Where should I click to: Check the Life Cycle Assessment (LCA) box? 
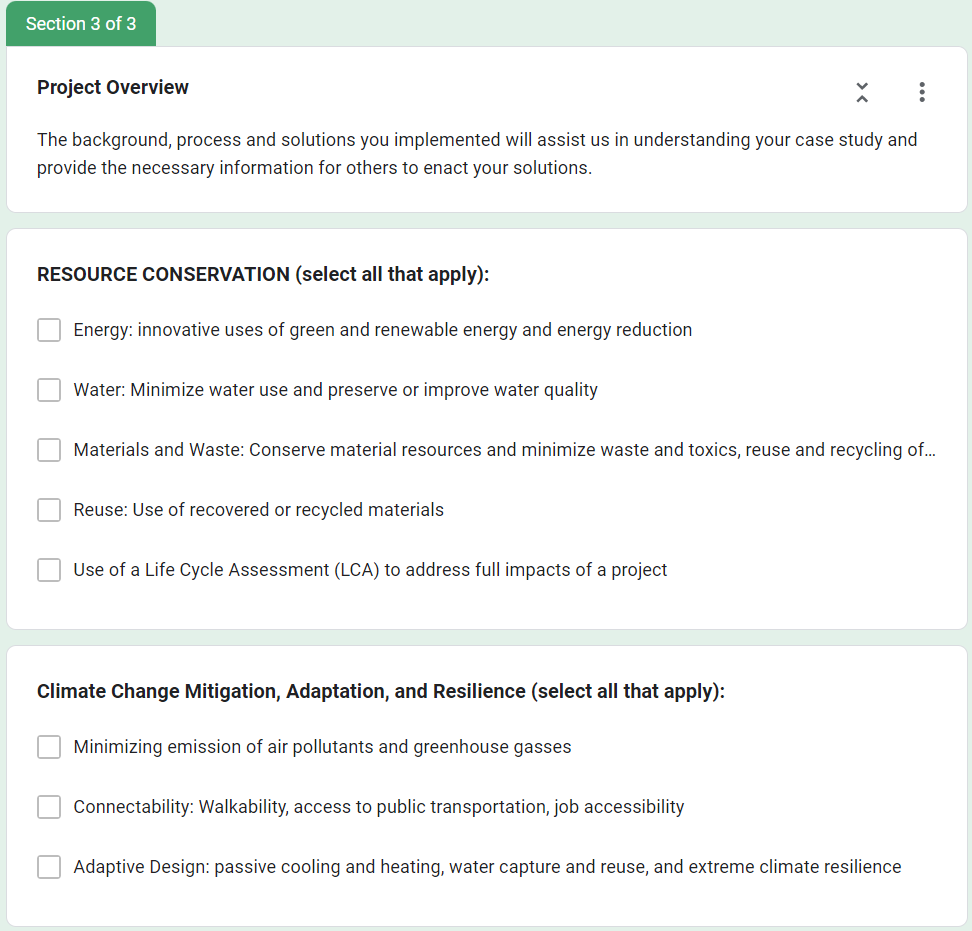(x=49, y=570)
